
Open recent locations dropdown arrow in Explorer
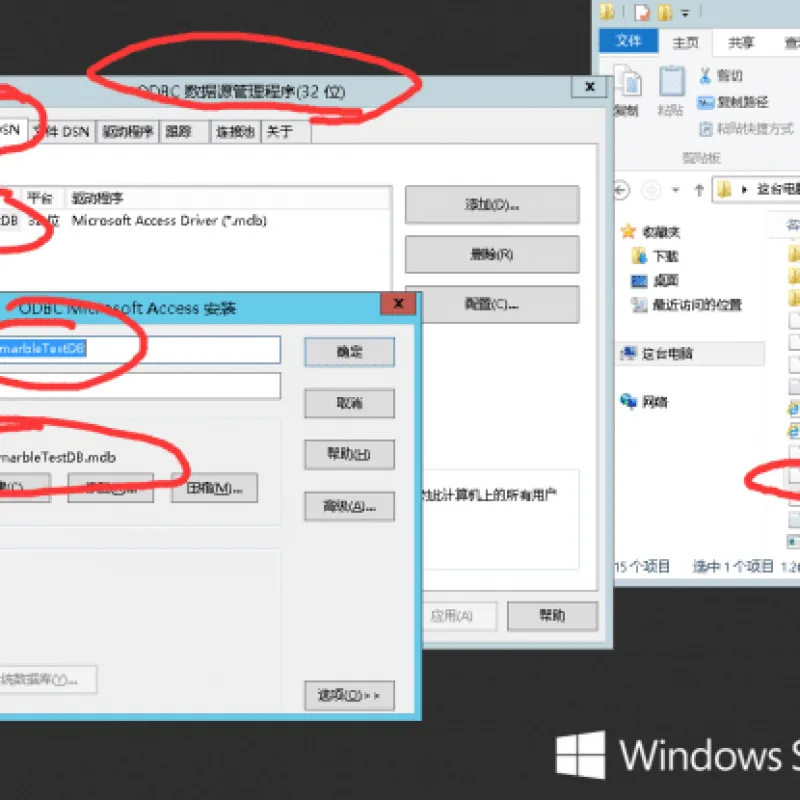pyautogui.click(x=676, y=191)
